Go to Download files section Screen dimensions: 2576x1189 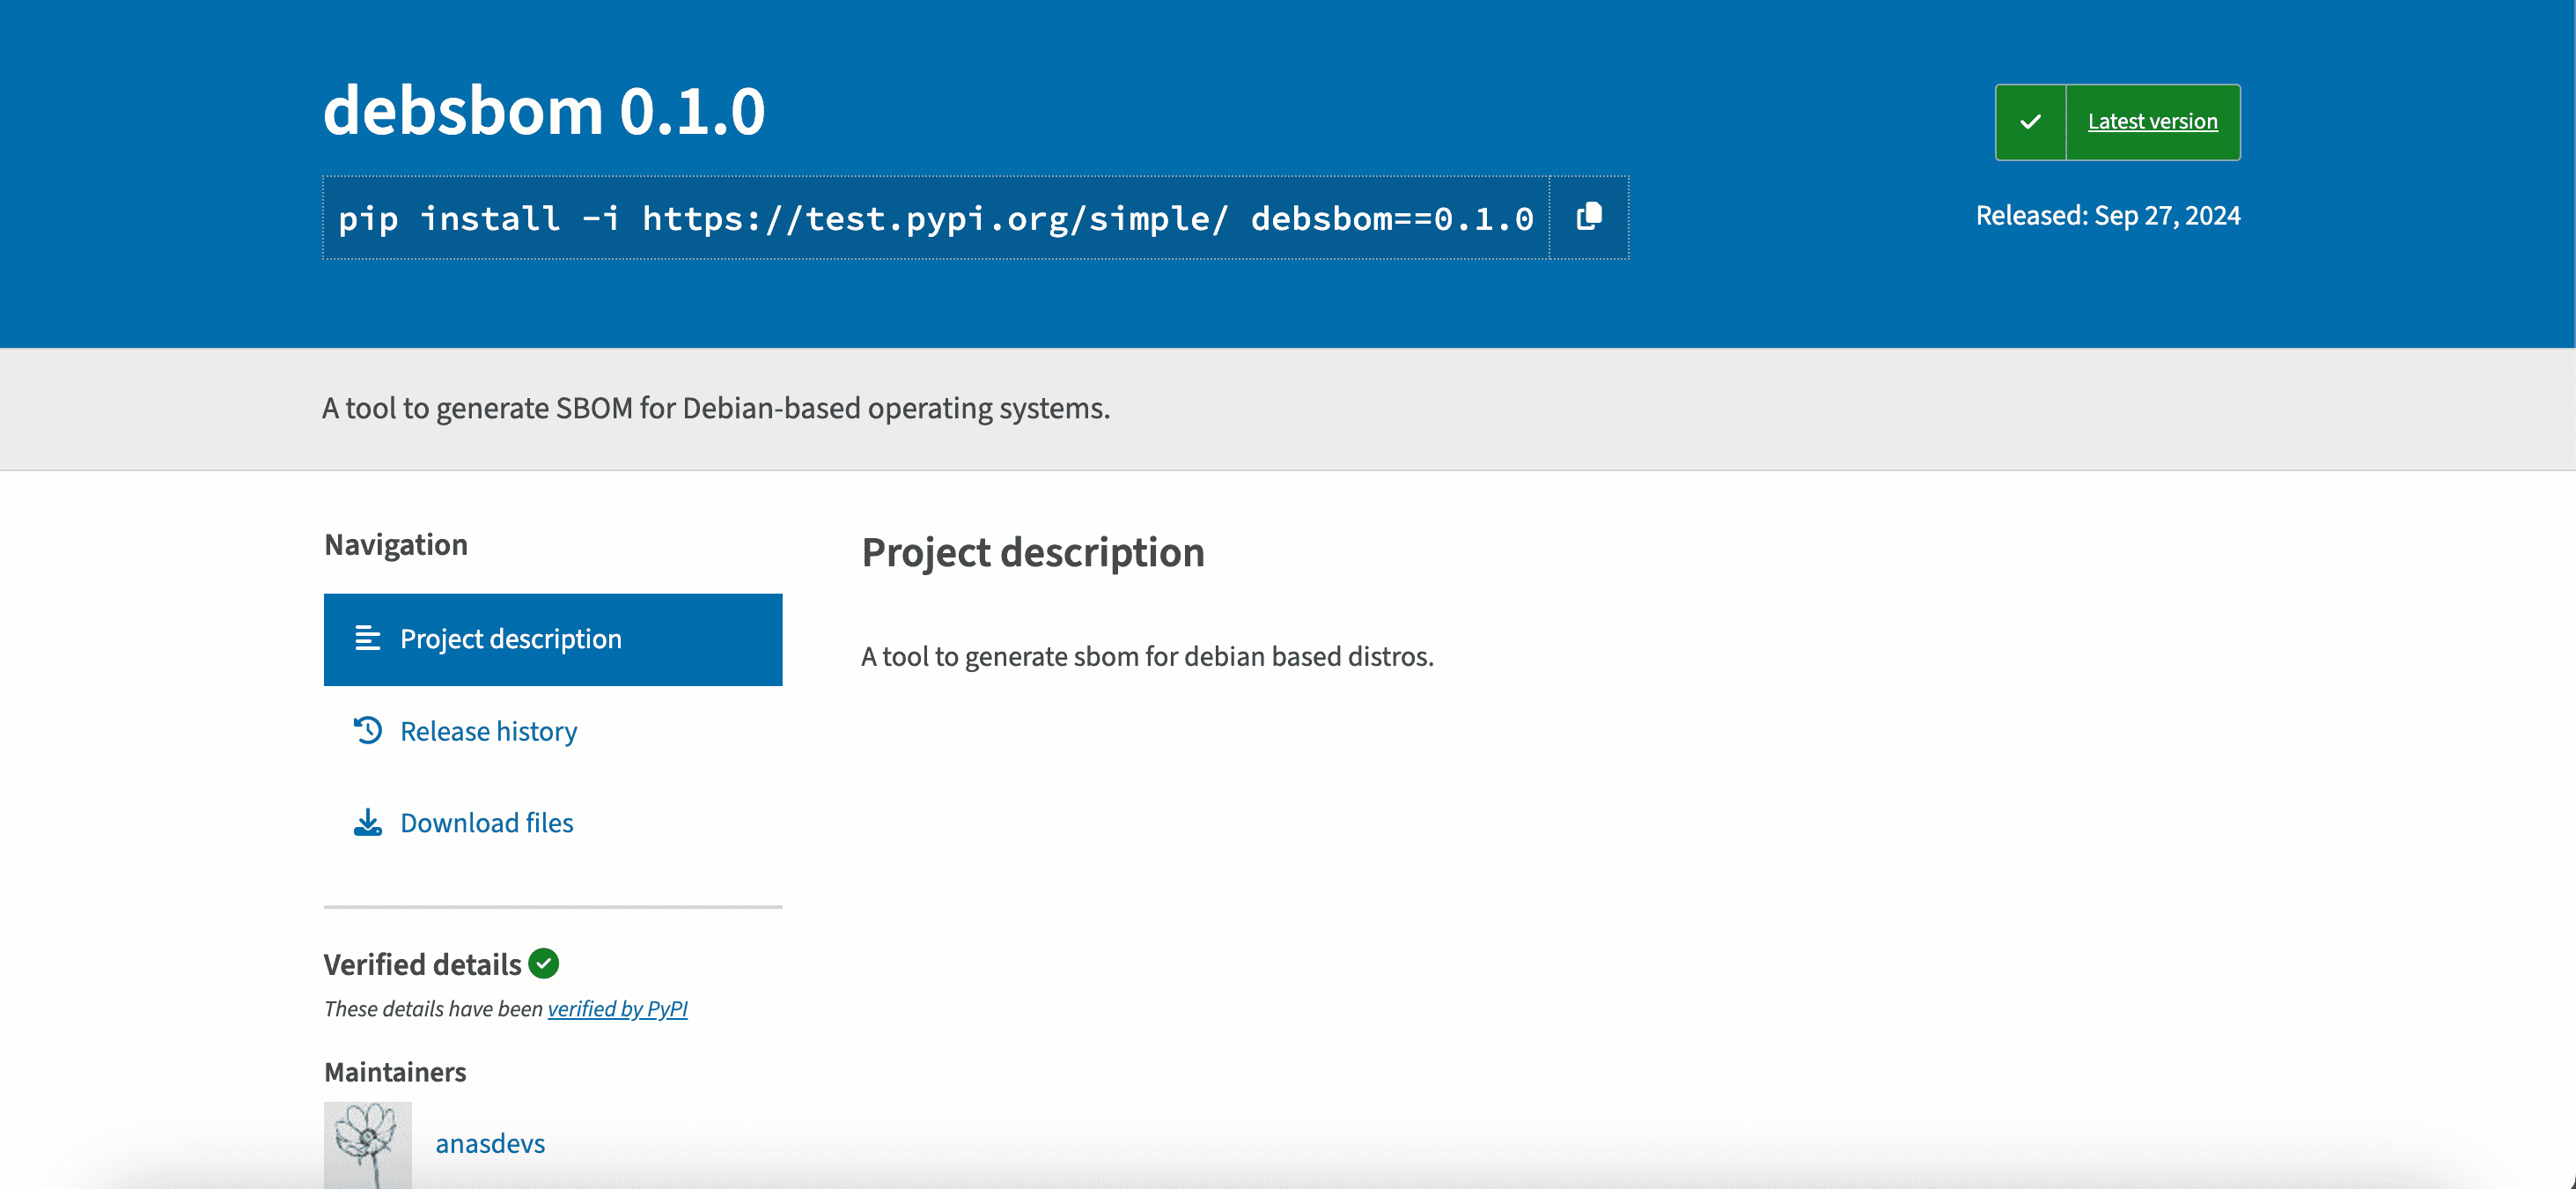click(486, 822)
